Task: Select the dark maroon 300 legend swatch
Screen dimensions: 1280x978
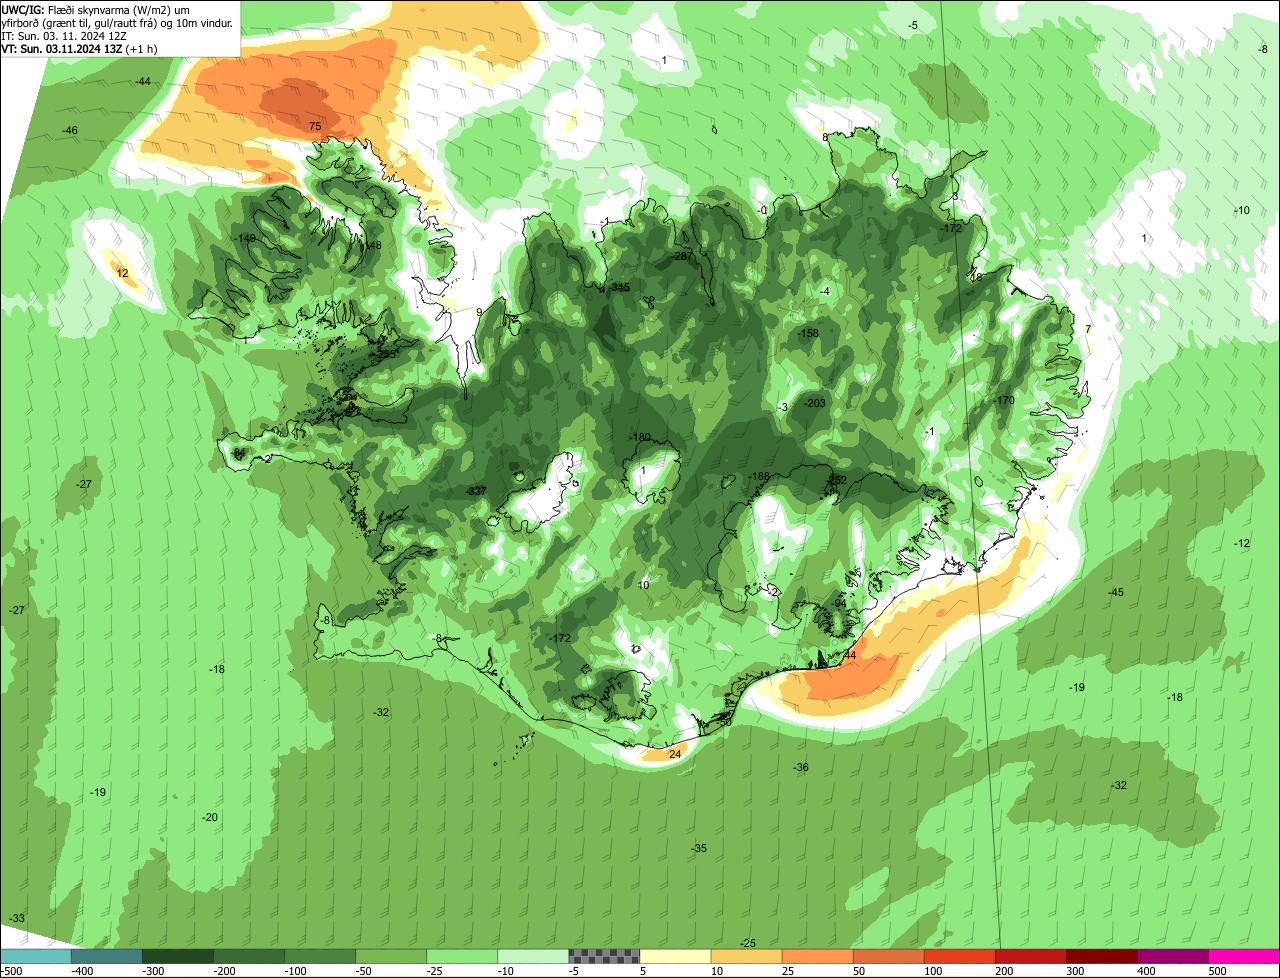Action: pyautogui.click(x=1101, y=956)
